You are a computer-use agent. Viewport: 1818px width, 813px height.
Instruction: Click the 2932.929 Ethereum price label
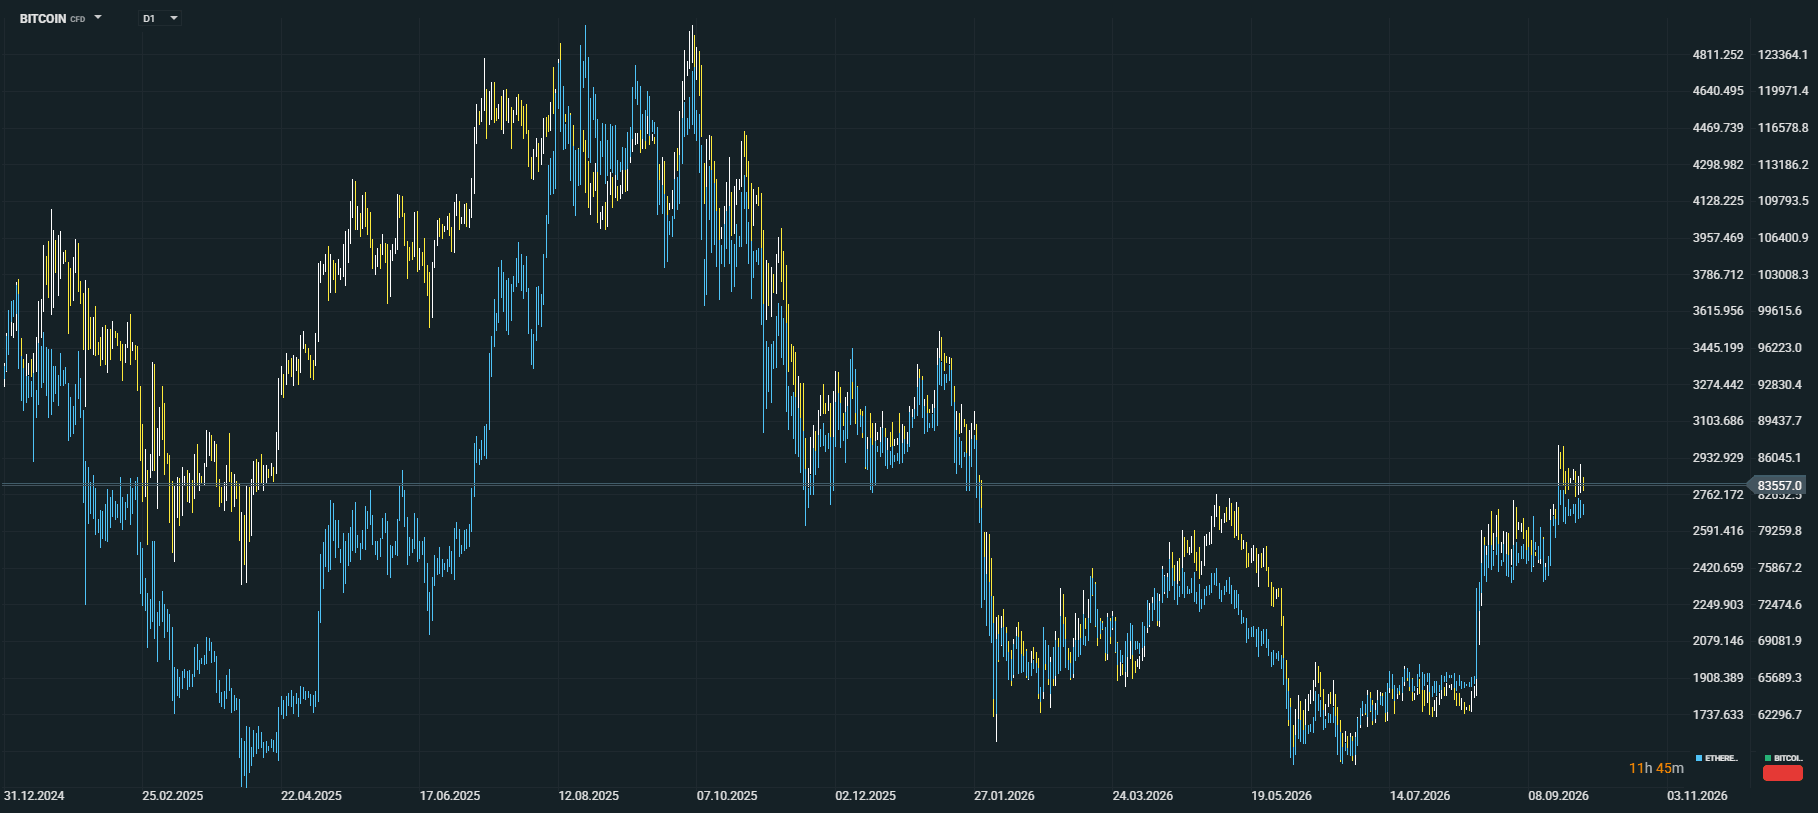coord(1718,458)
